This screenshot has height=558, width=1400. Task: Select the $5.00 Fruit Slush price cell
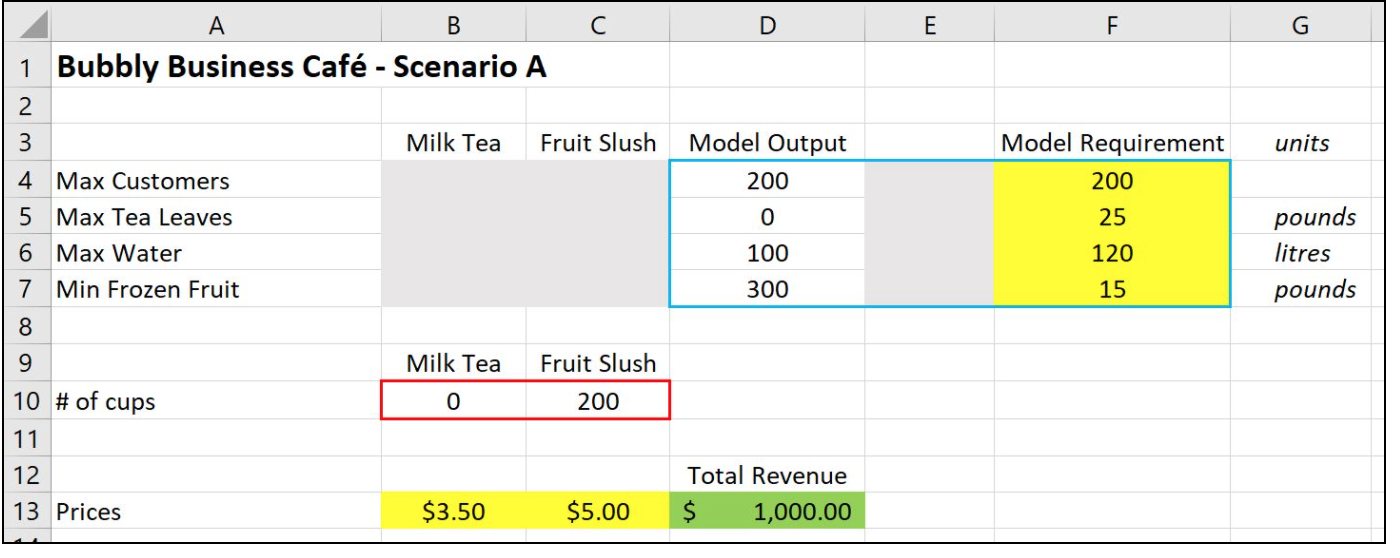598,511
